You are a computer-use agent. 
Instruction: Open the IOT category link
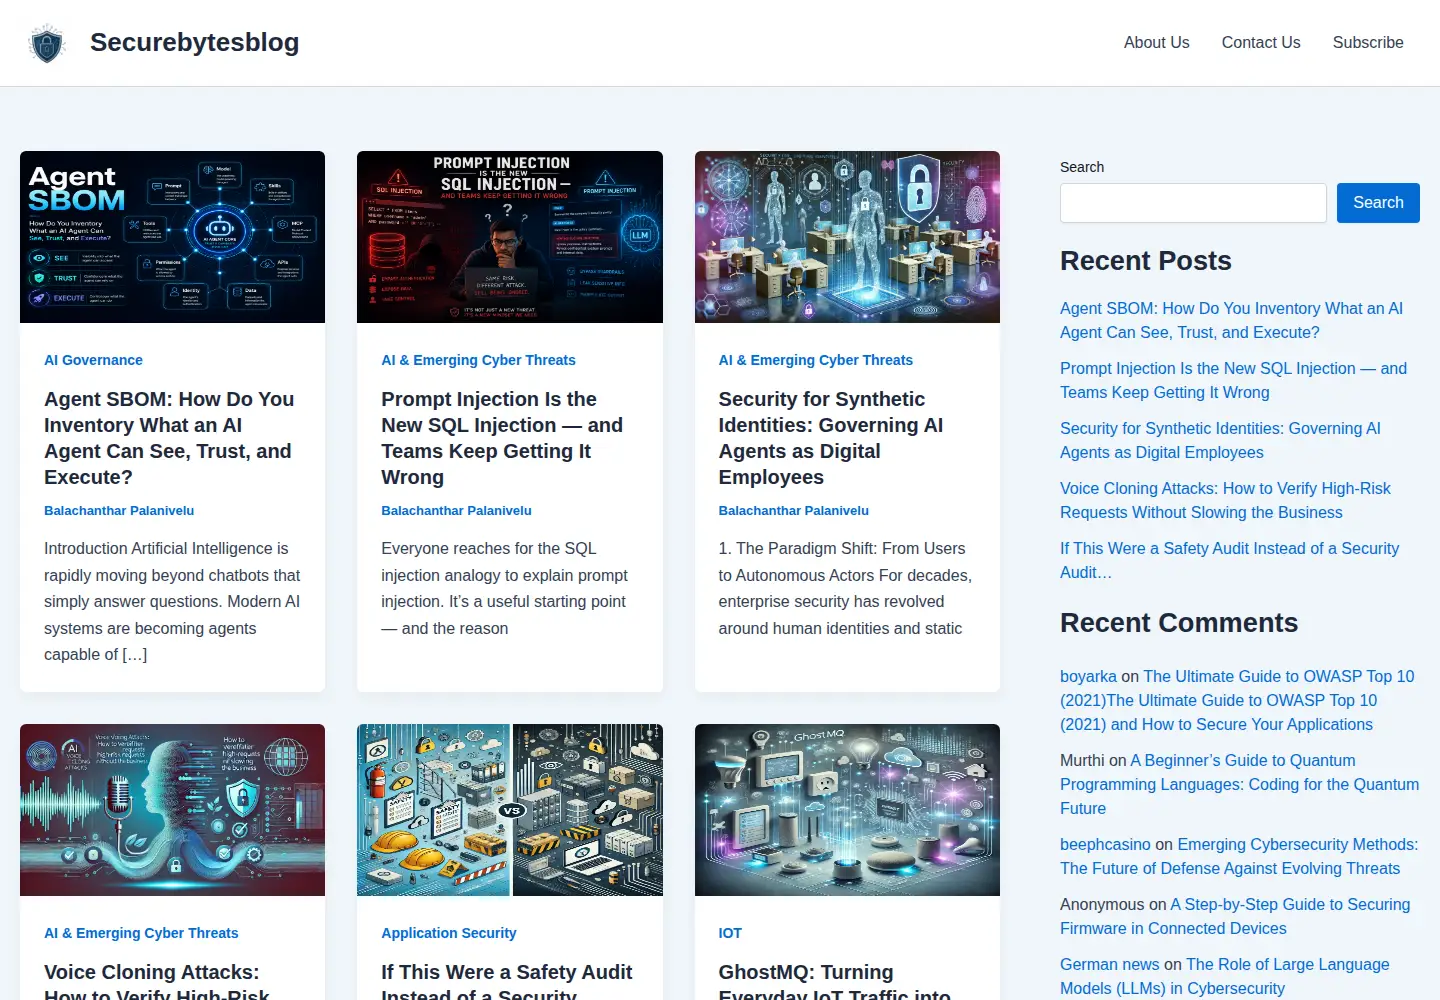[730, 933]
